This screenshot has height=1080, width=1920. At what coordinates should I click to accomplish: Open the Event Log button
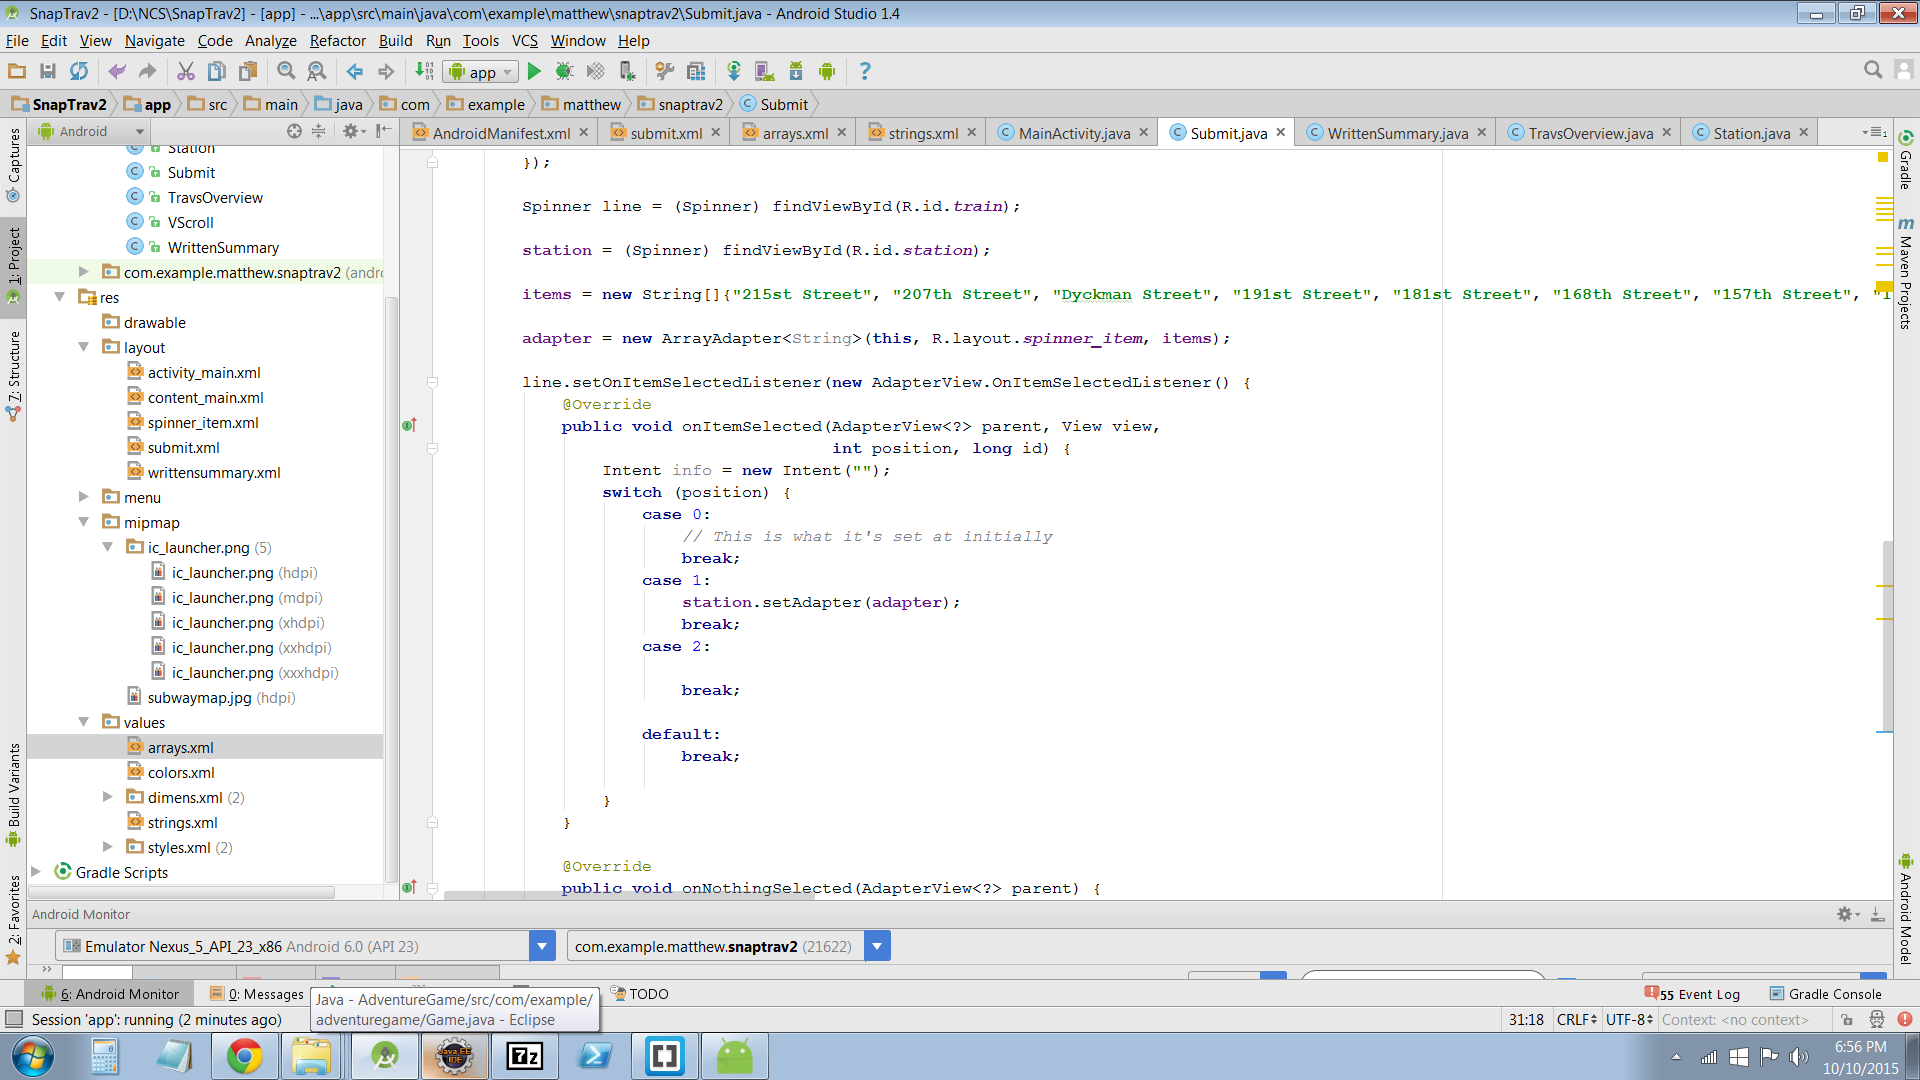1695,994
